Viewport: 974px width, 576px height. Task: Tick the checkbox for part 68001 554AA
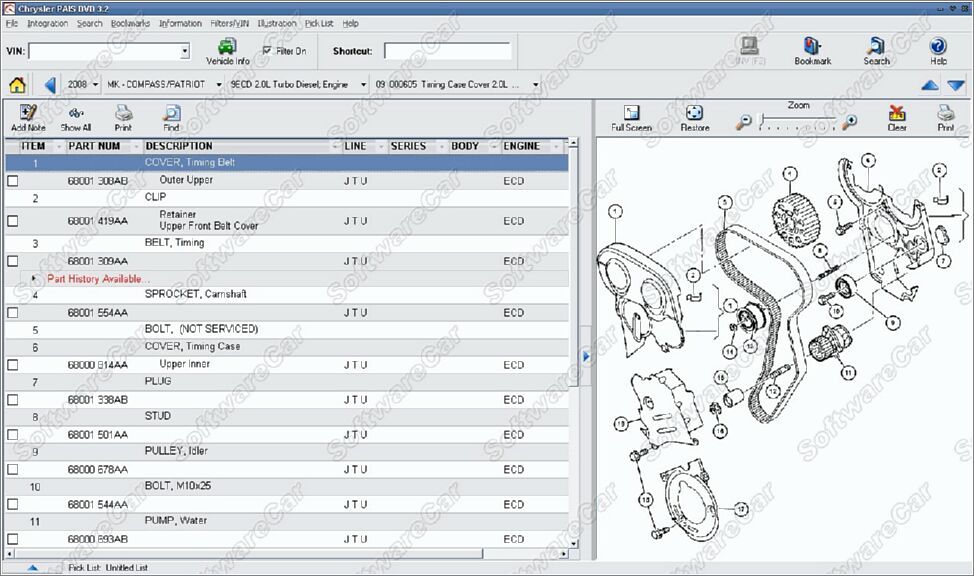pyautogui.click(x=13, y=313)
